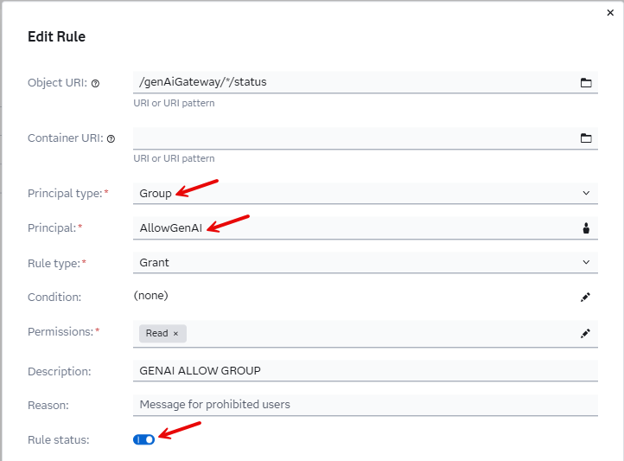Open the Rule type dropdown

point(365,262)
